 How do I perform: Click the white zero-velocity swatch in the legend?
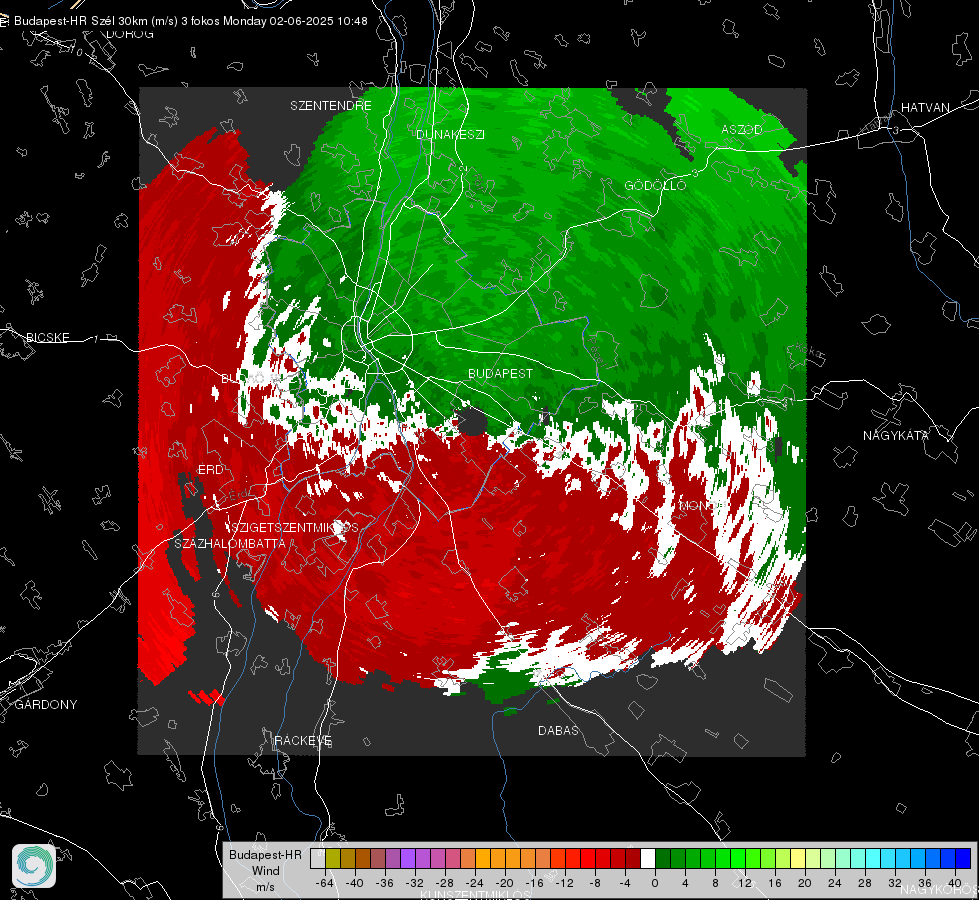[x=648, y=858]
